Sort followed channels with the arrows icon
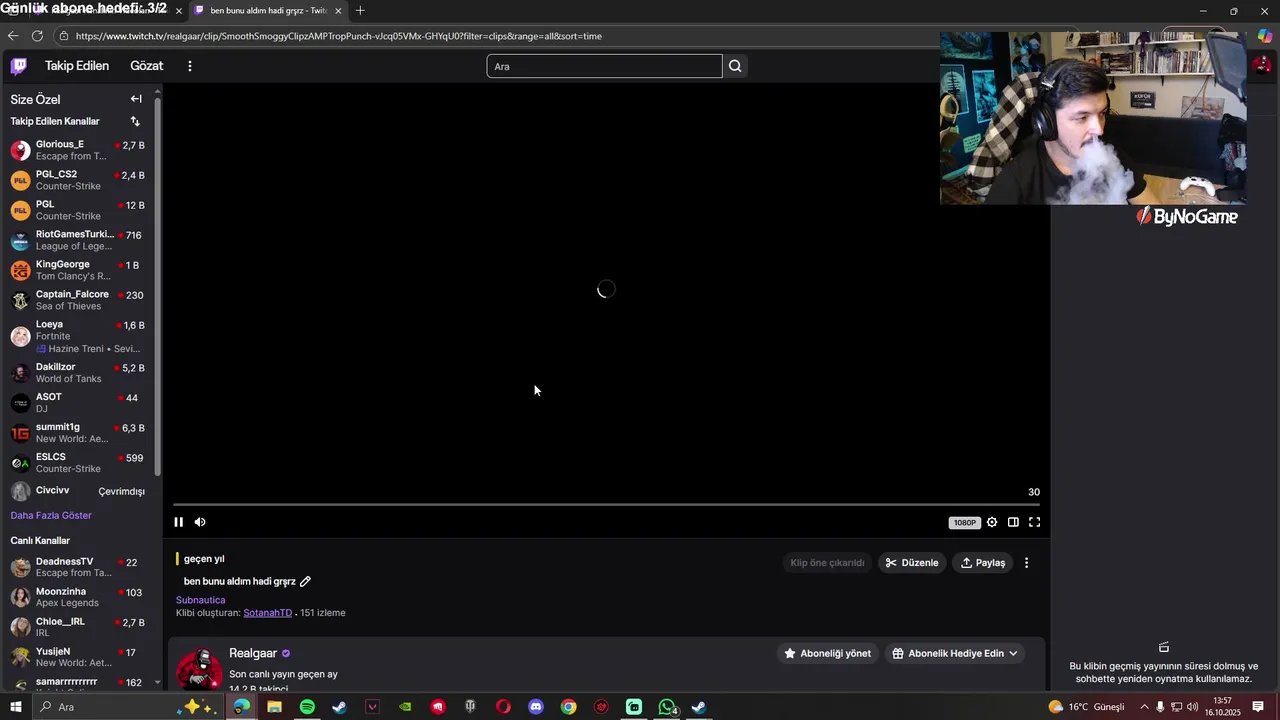 point(135,121)
